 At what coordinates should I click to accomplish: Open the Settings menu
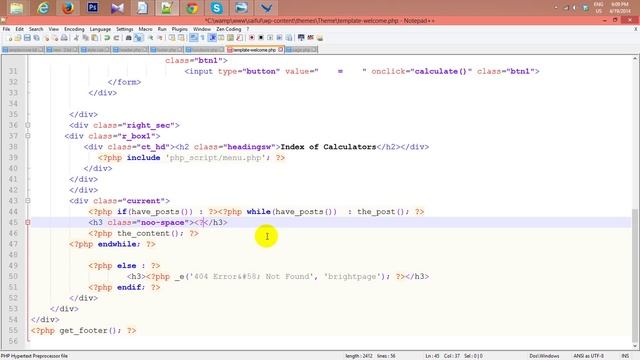click(124, 29)
